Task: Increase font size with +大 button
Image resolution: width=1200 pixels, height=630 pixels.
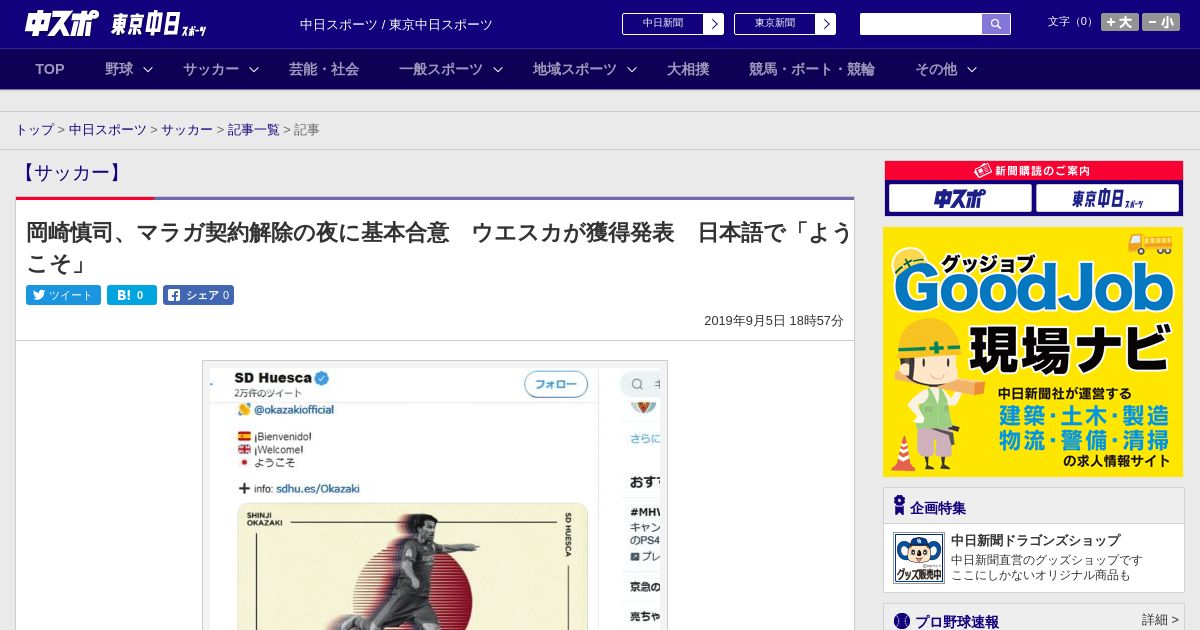Action: tap(1120, 22)
